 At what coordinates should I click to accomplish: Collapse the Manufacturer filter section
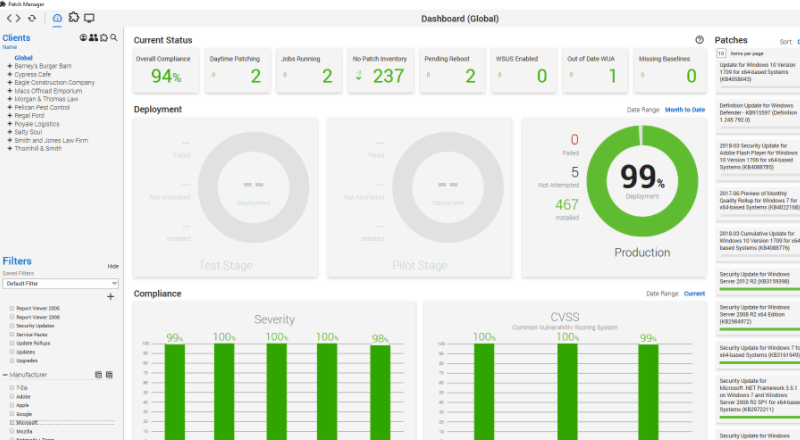point(5,375)
